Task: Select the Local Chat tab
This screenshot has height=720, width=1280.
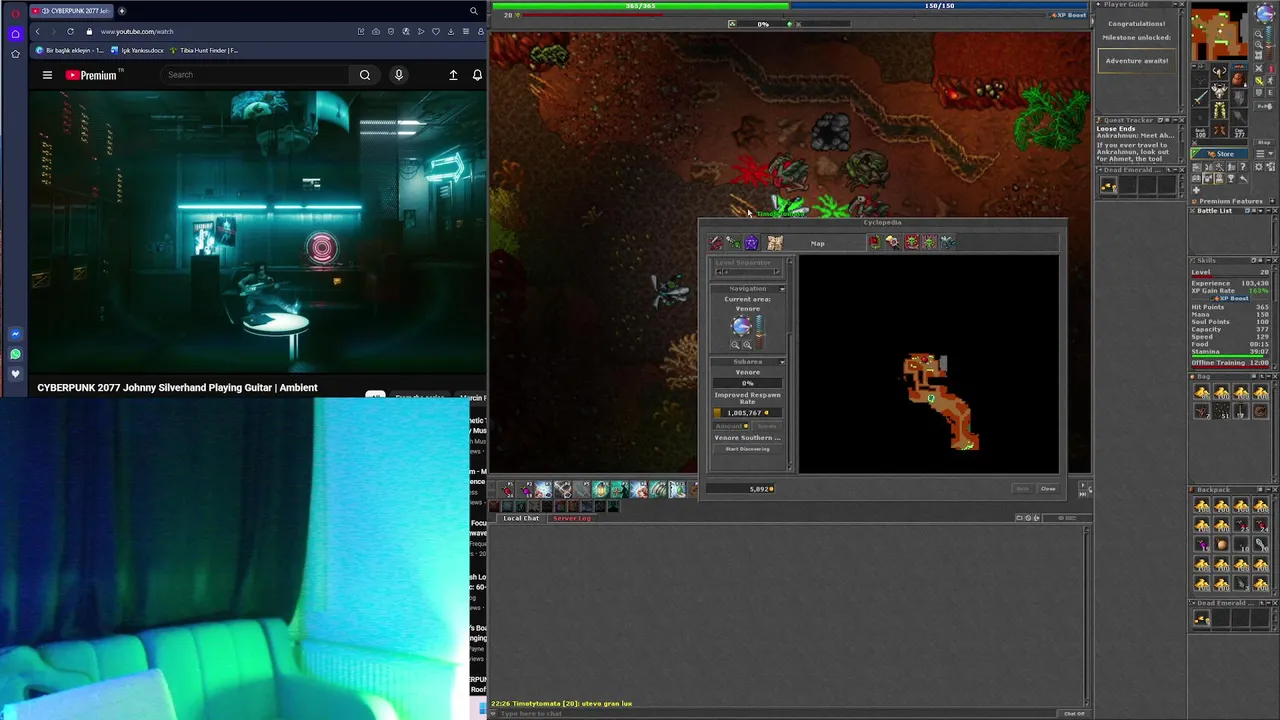Action: [x=521, y=518]
